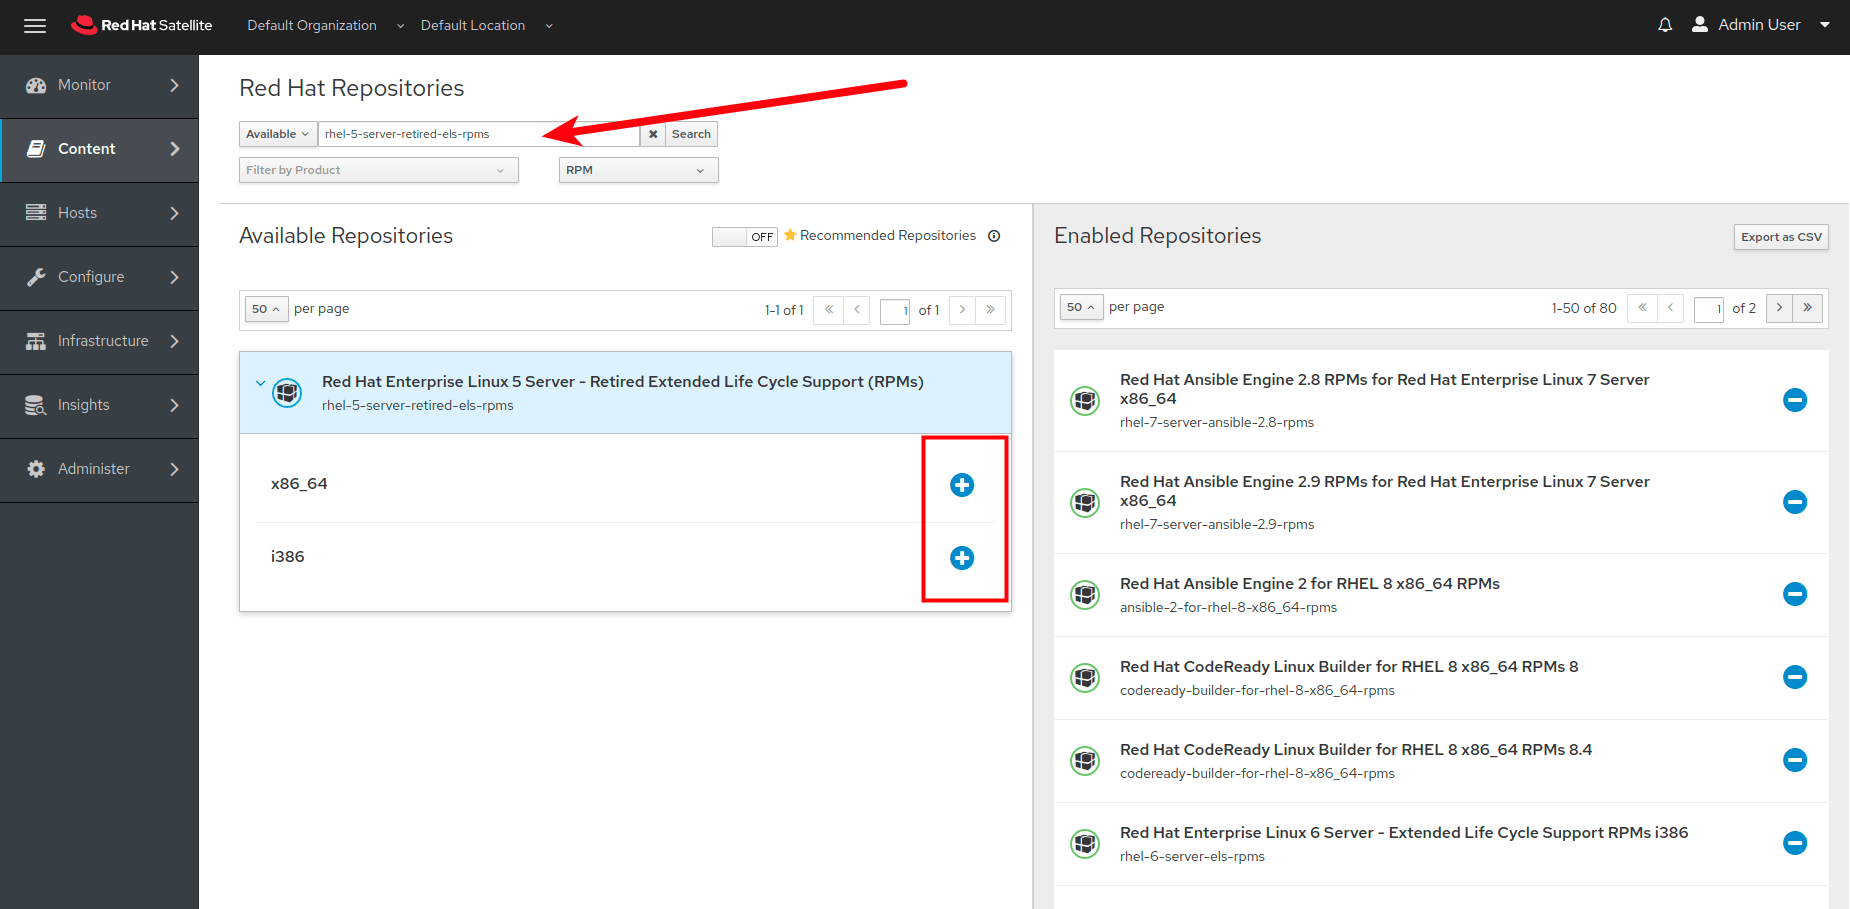Toggle Recommended Repositories on
Image resolution: width=1850 pixels, height=909 pixels.
[x=744, y=236]
